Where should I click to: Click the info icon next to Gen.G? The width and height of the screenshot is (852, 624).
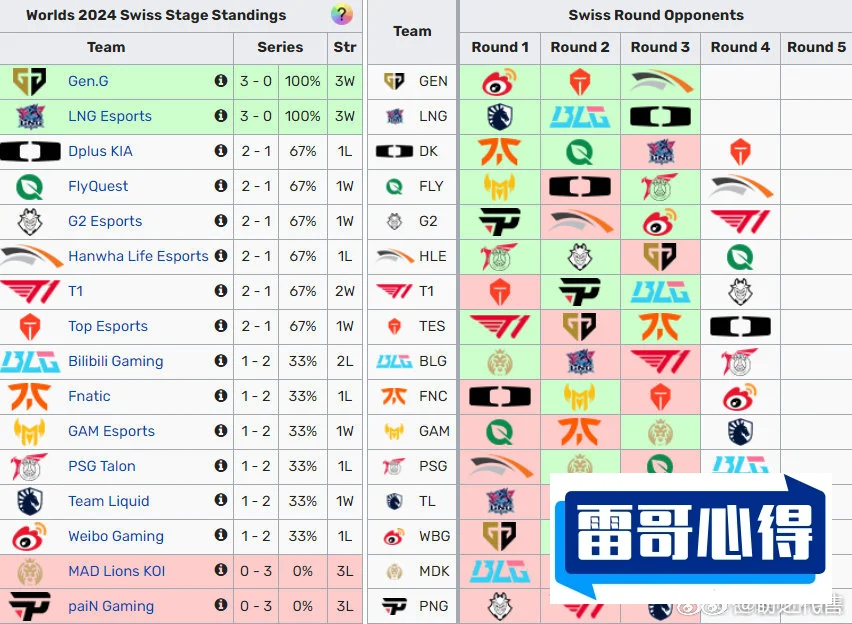pyautogui.click(x=221, y=81)
